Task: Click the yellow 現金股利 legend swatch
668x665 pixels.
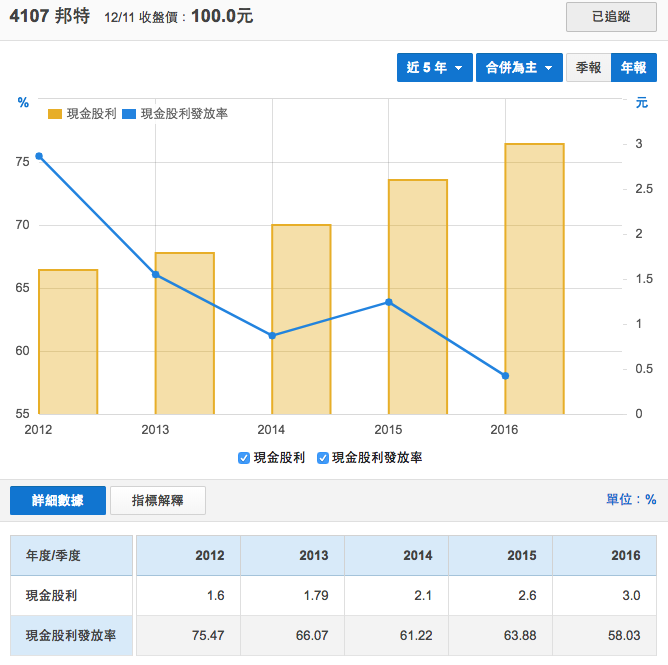Action: pos(55,114)
